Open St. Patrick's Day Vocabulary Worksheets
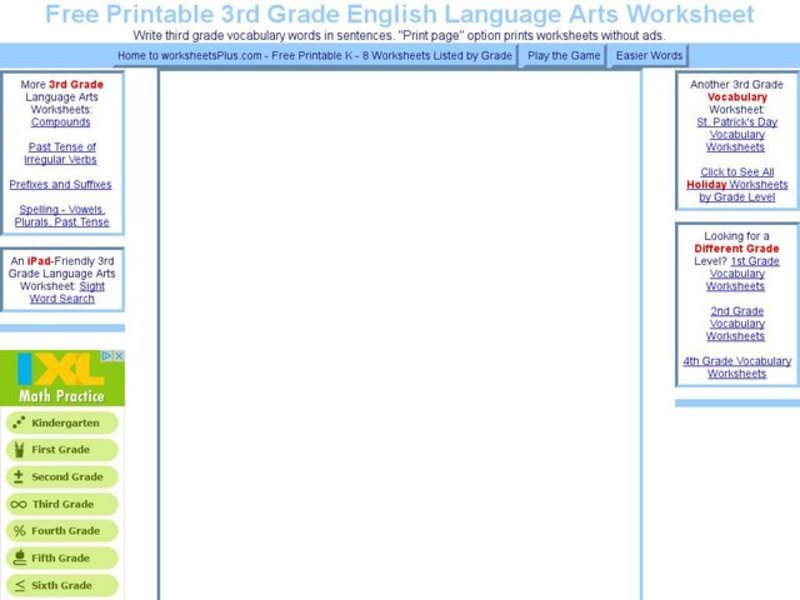Image resolution: width=800 pixels, height=600 pixels. 735,134
